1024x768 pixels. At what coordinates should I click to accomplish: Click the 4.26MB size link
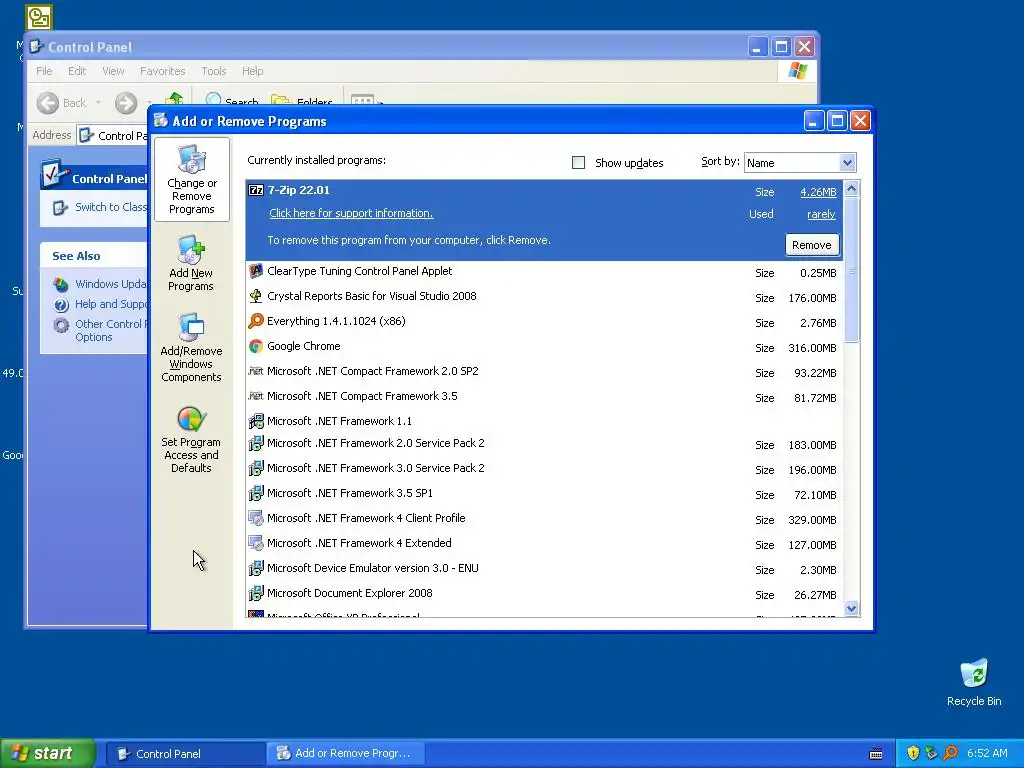click(818, 192)
